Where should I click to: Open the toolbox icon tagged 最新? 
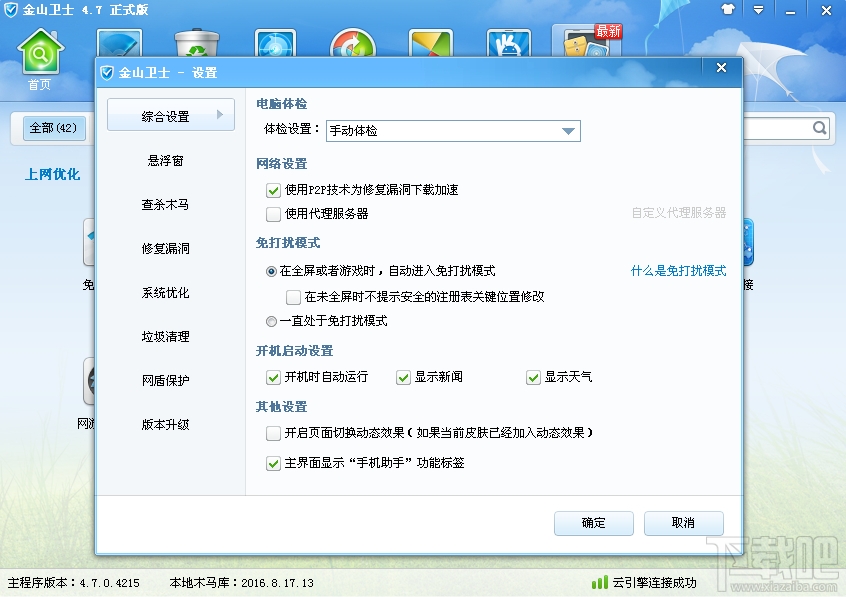point(587,40)
